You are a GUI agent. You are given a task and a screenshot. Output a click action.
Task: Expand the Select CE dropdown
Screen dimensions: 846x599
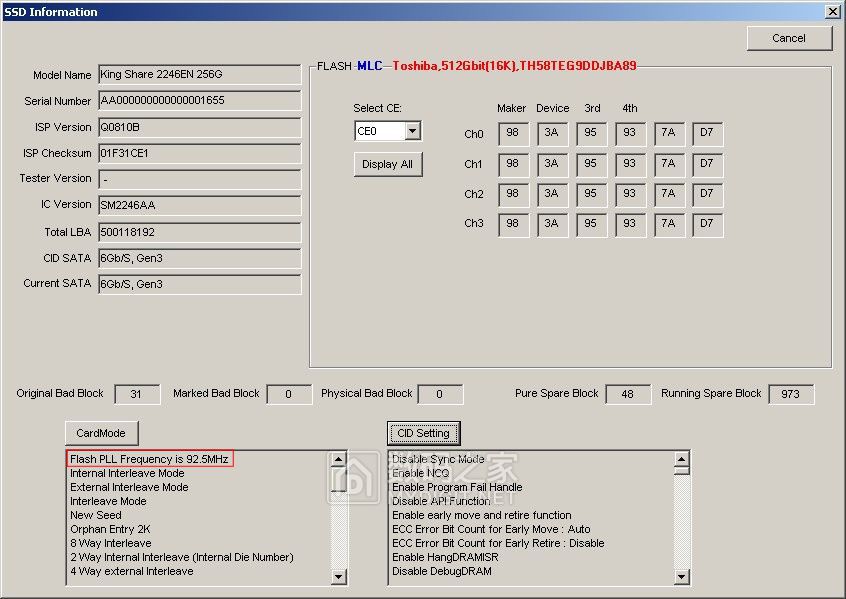pyautogui.click(x=413, y=131)
